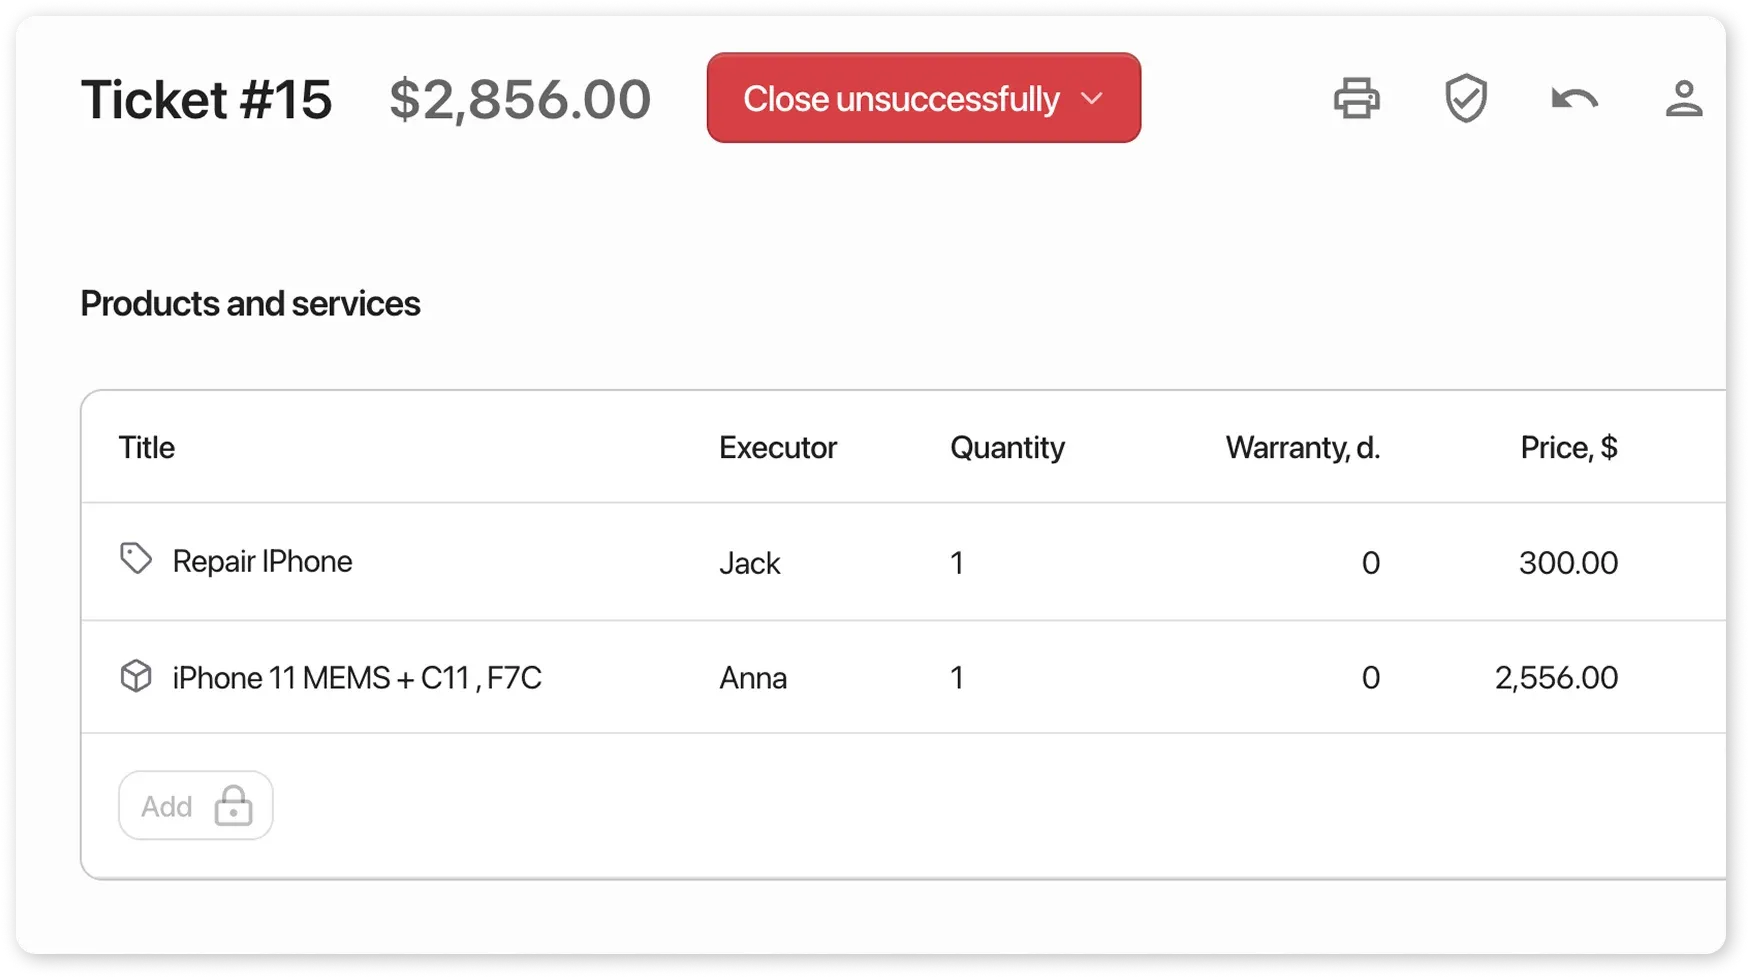
Task: Select the iPhone 11 MEMS product row
Action: (x=356, y=677)
